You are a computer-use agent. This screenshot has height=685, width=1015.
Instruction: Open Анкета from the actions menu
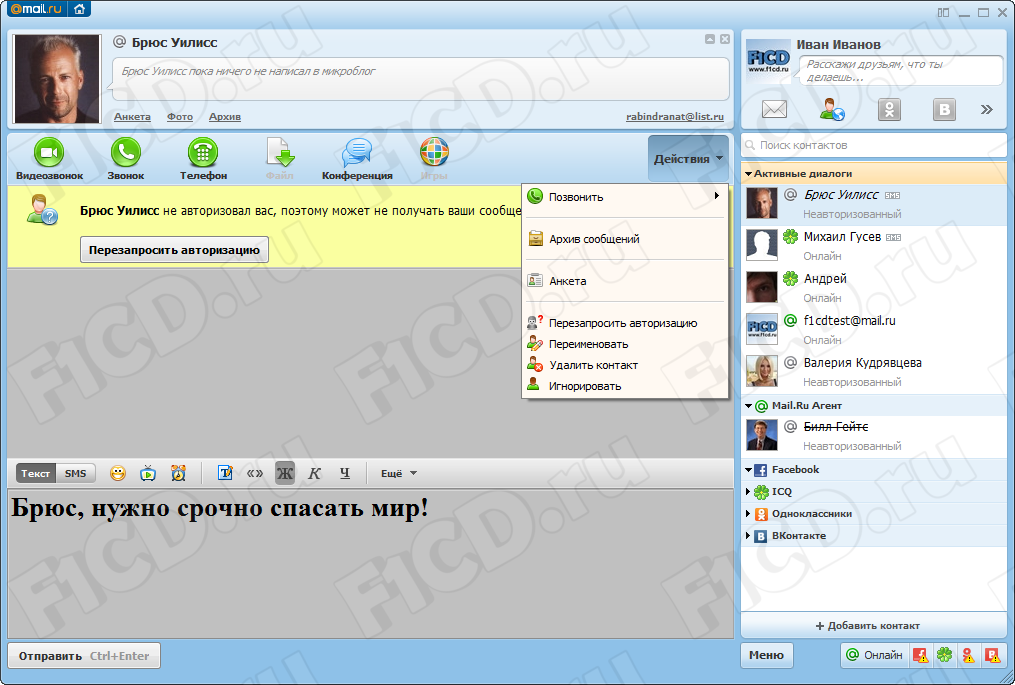tap(625, 281)
